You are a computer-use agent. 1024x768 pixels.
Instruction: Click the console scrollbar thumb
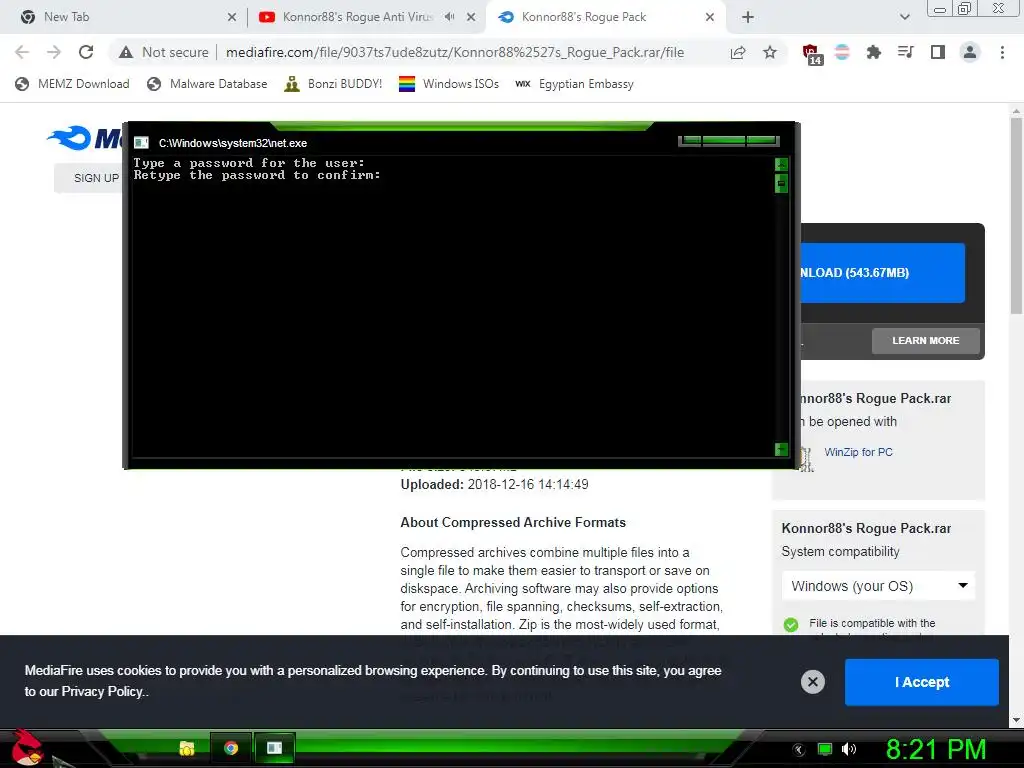pyautogui.click(x=781, y=184)
